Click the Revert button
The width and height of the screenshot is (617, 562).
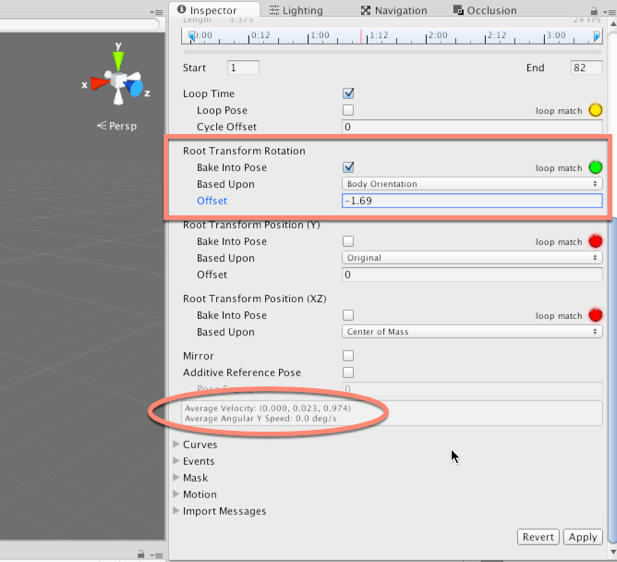538,537
